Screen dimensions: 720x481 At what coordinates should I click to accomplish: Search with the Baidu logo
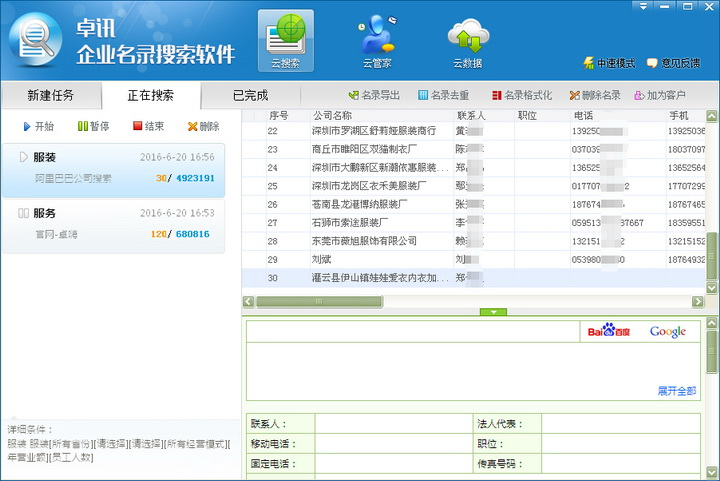607,331
